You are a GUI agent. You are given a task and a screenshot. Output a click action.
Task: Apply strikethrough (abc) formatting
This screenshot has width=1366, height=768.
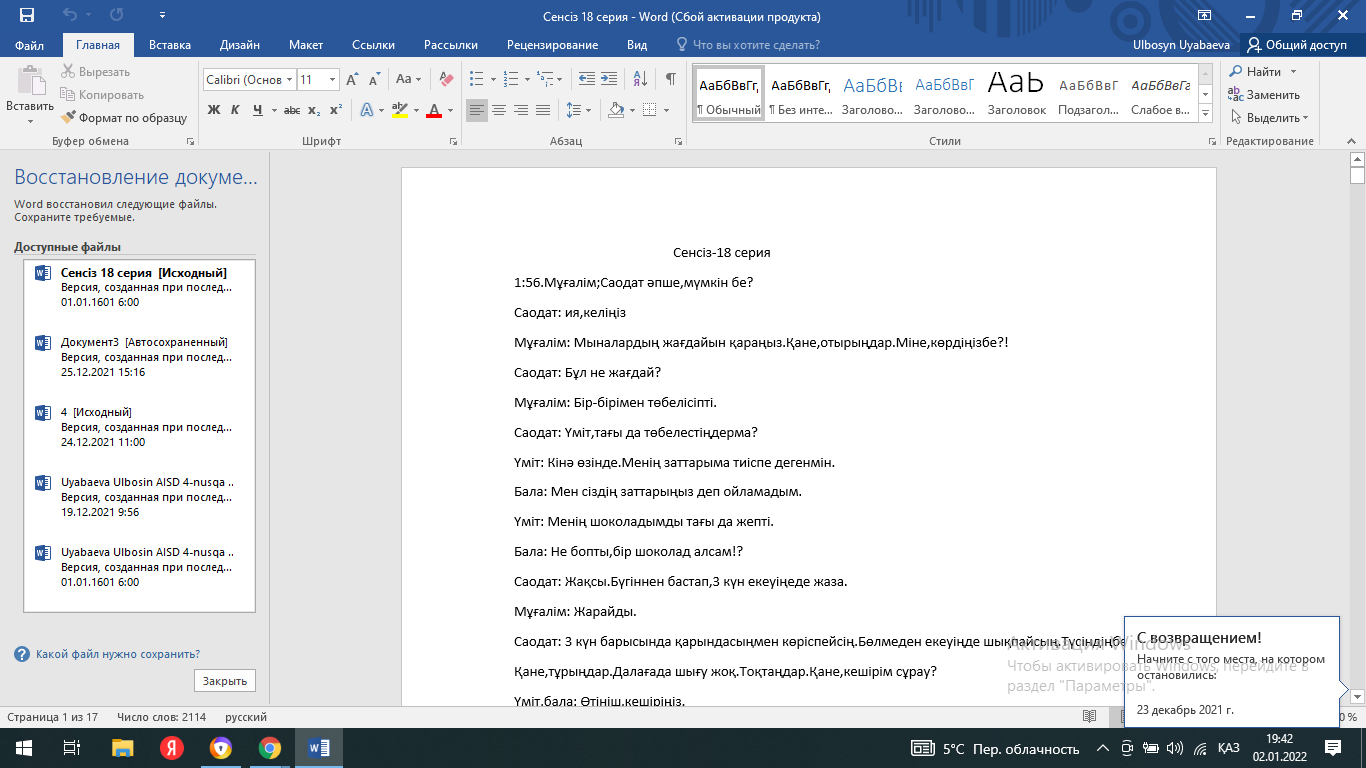click(292, 110)
